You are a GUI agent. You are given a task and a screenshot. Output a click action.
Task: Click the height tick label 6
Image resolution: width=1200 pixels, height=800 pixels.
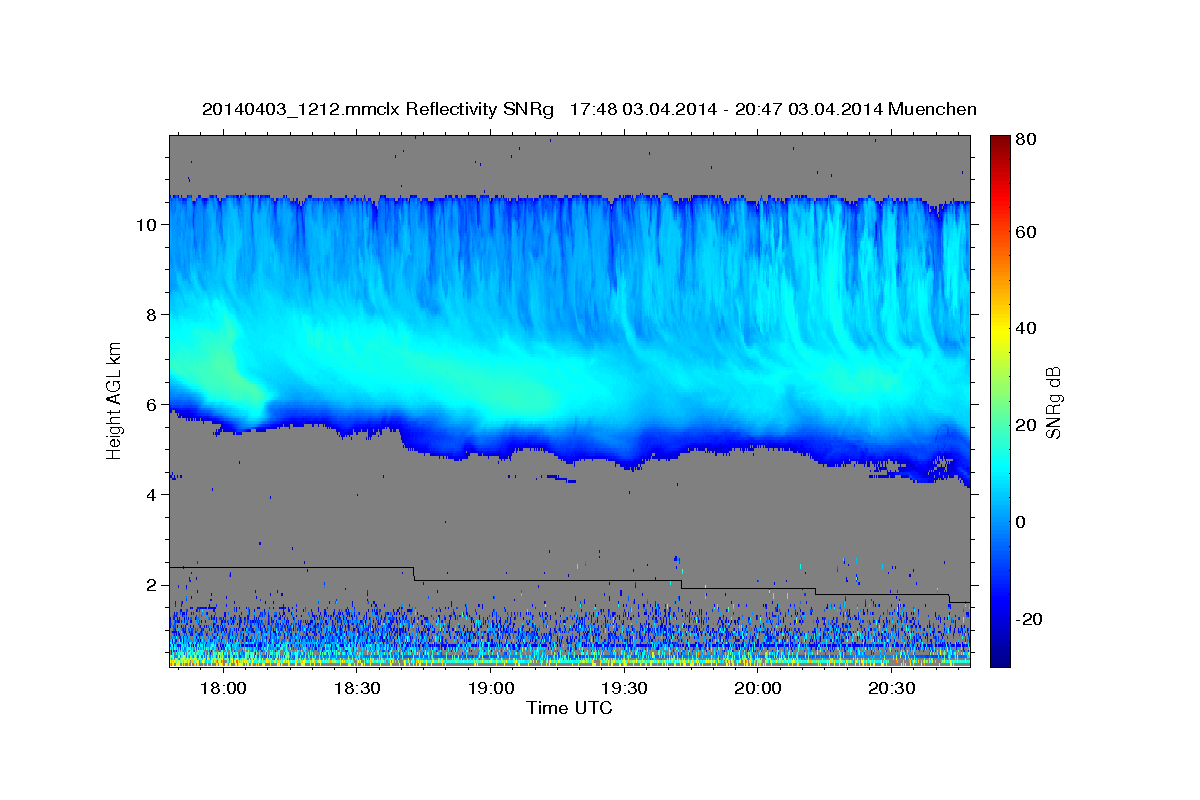click(x=153, y=405)
